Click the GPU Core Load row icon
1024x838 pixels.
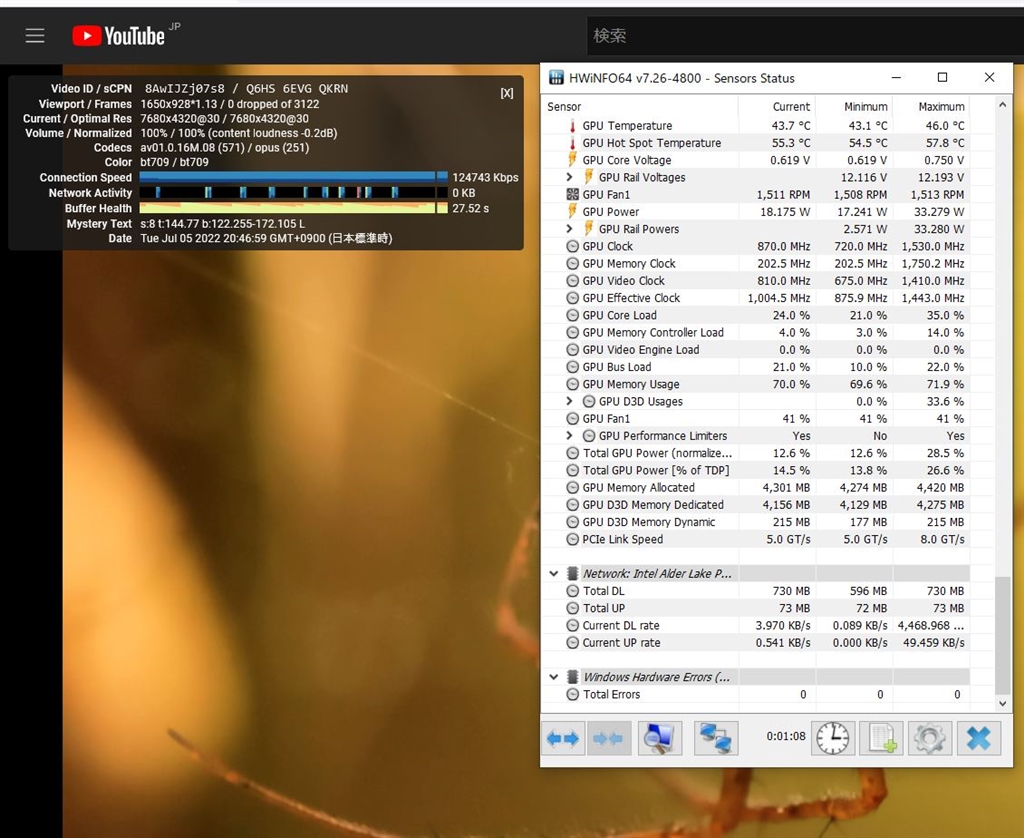[x=572, y=315]
